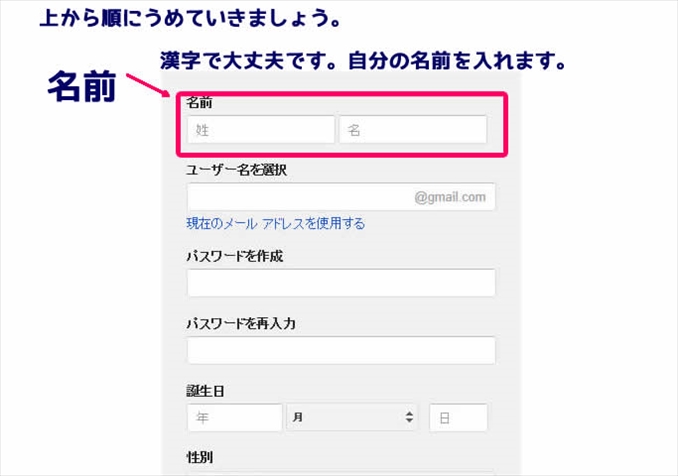This screenshot has width=678, height=476.
Task: Click the パスワードを作成 label text
Action: click(x=234, y=256)
